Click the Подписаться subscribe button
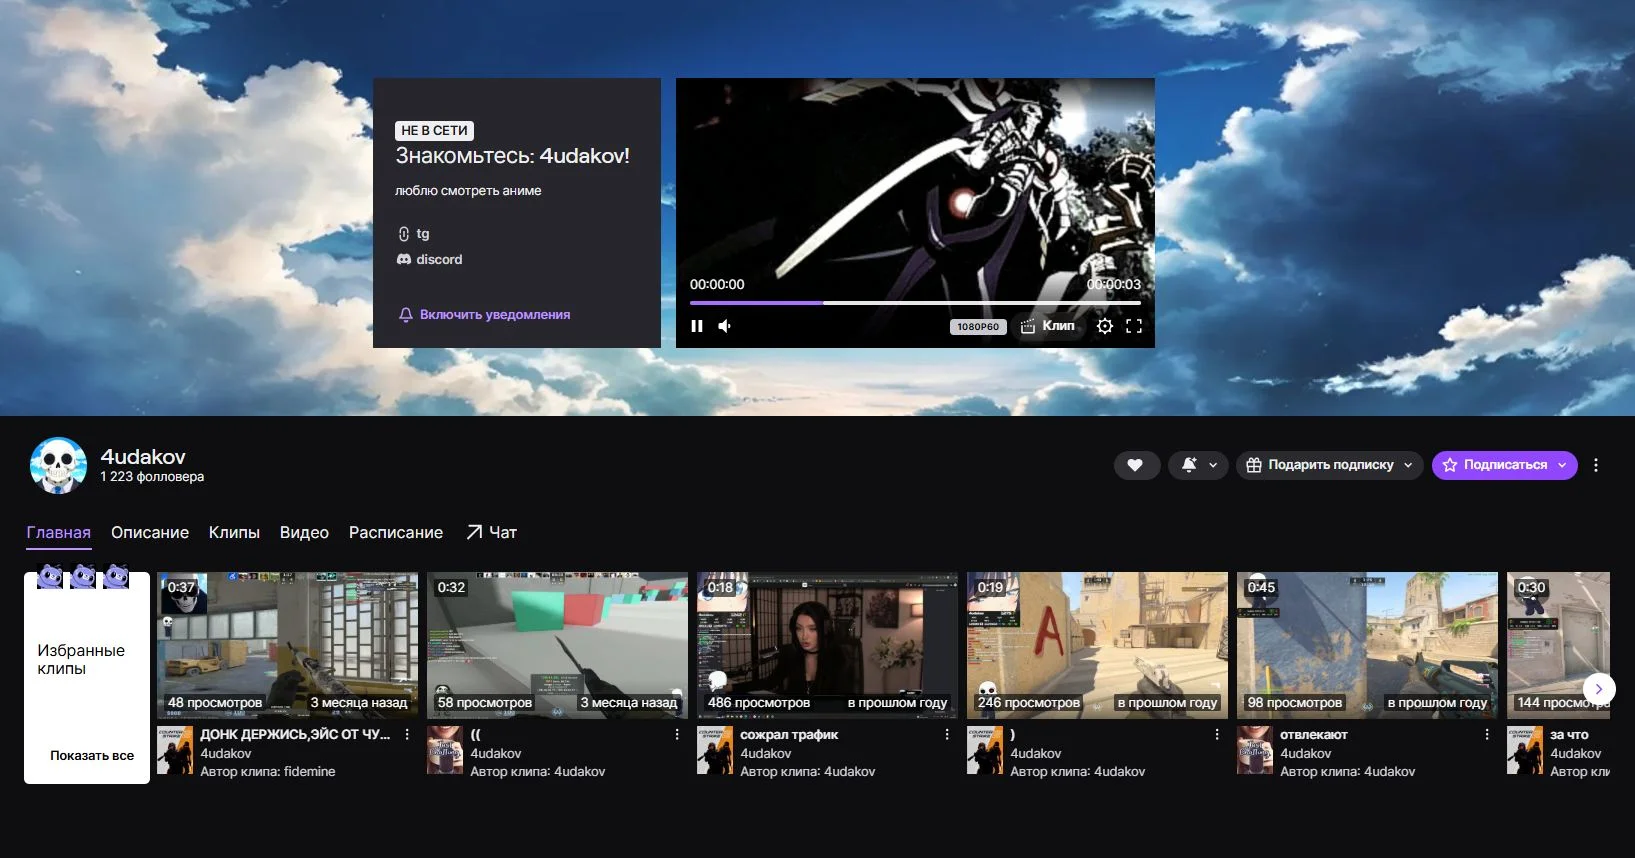1635x858 pixels. [1504, 465]
